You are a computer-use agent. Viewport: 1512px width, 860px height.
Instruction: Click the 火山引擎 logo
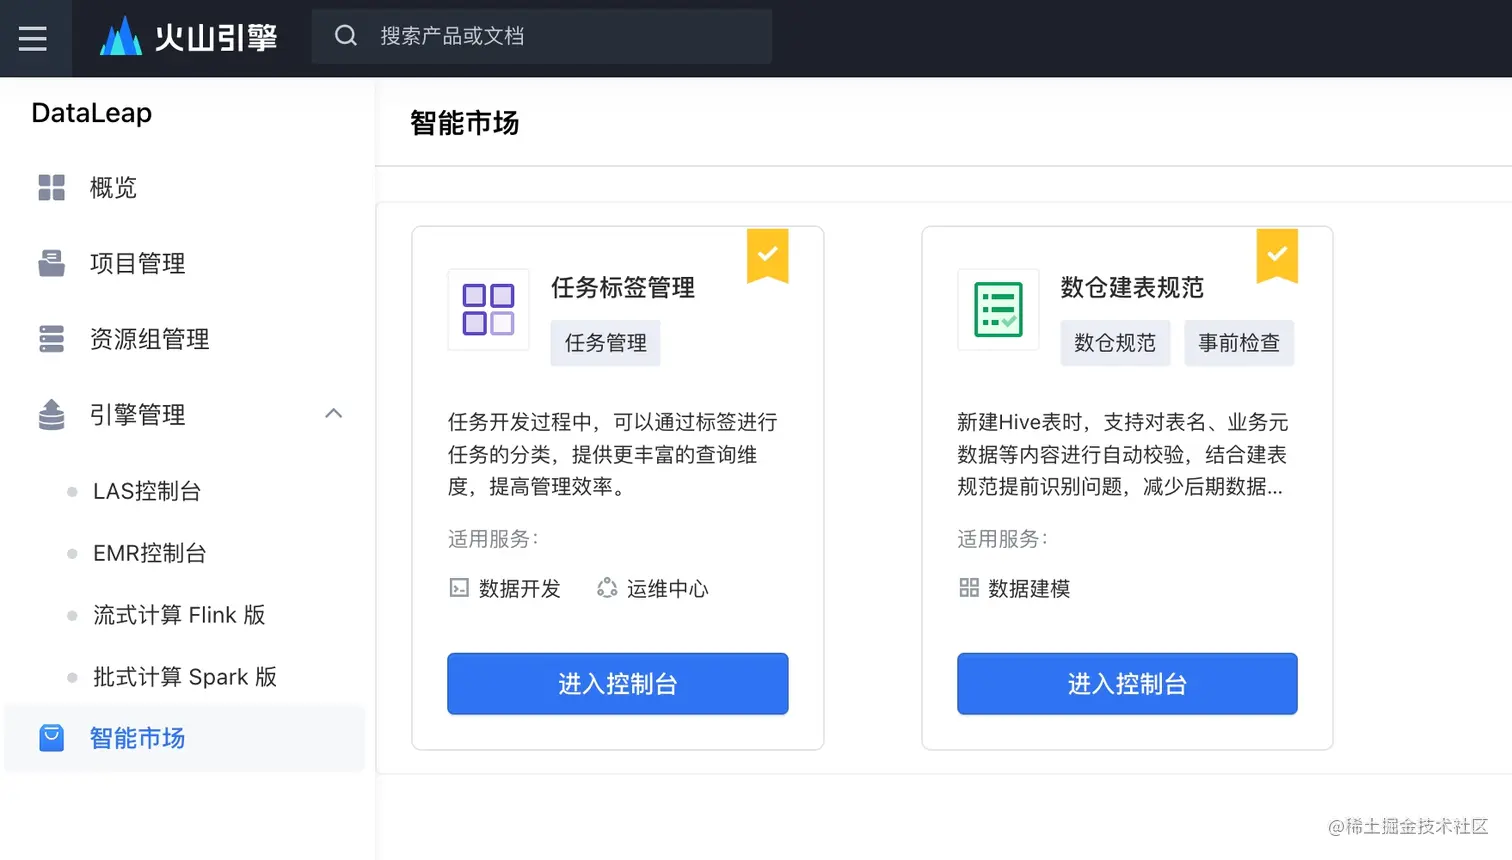coord(189,37)
